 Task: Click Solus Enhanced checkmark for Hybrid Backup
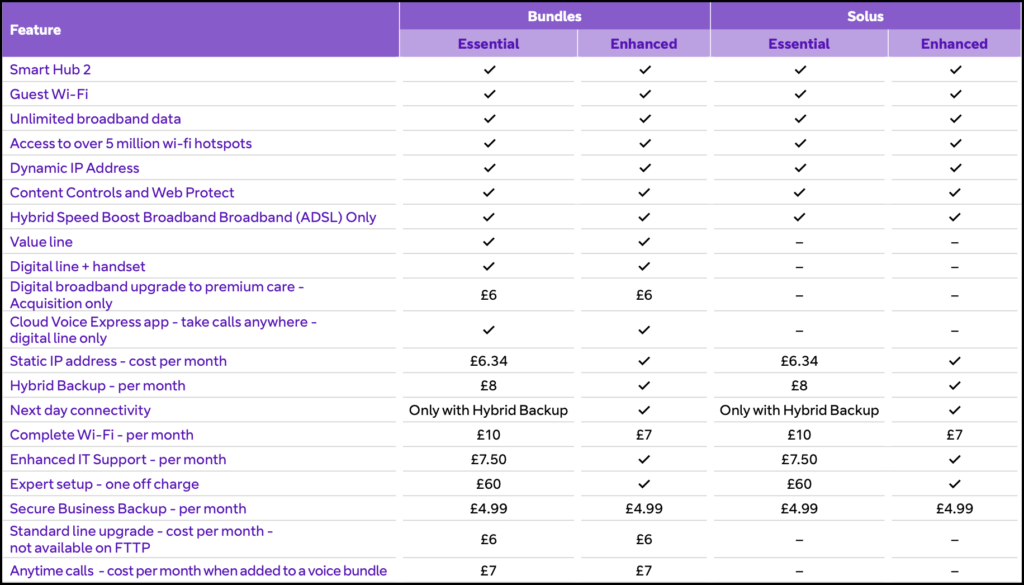coord(955,386)
